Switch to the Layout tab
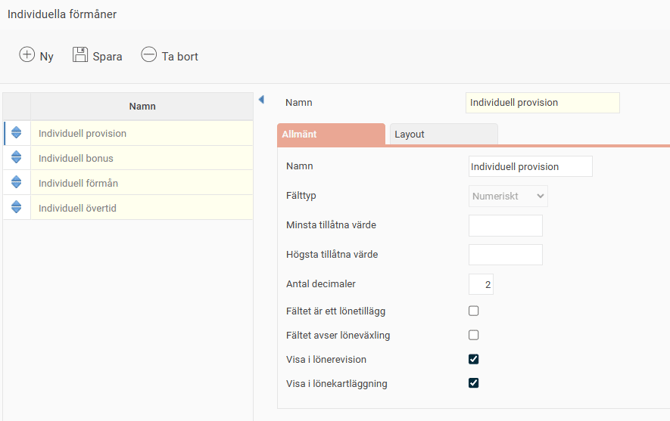The height and width of the screenshot is (421, 670). pyautogui.click(x=441, y=134)
